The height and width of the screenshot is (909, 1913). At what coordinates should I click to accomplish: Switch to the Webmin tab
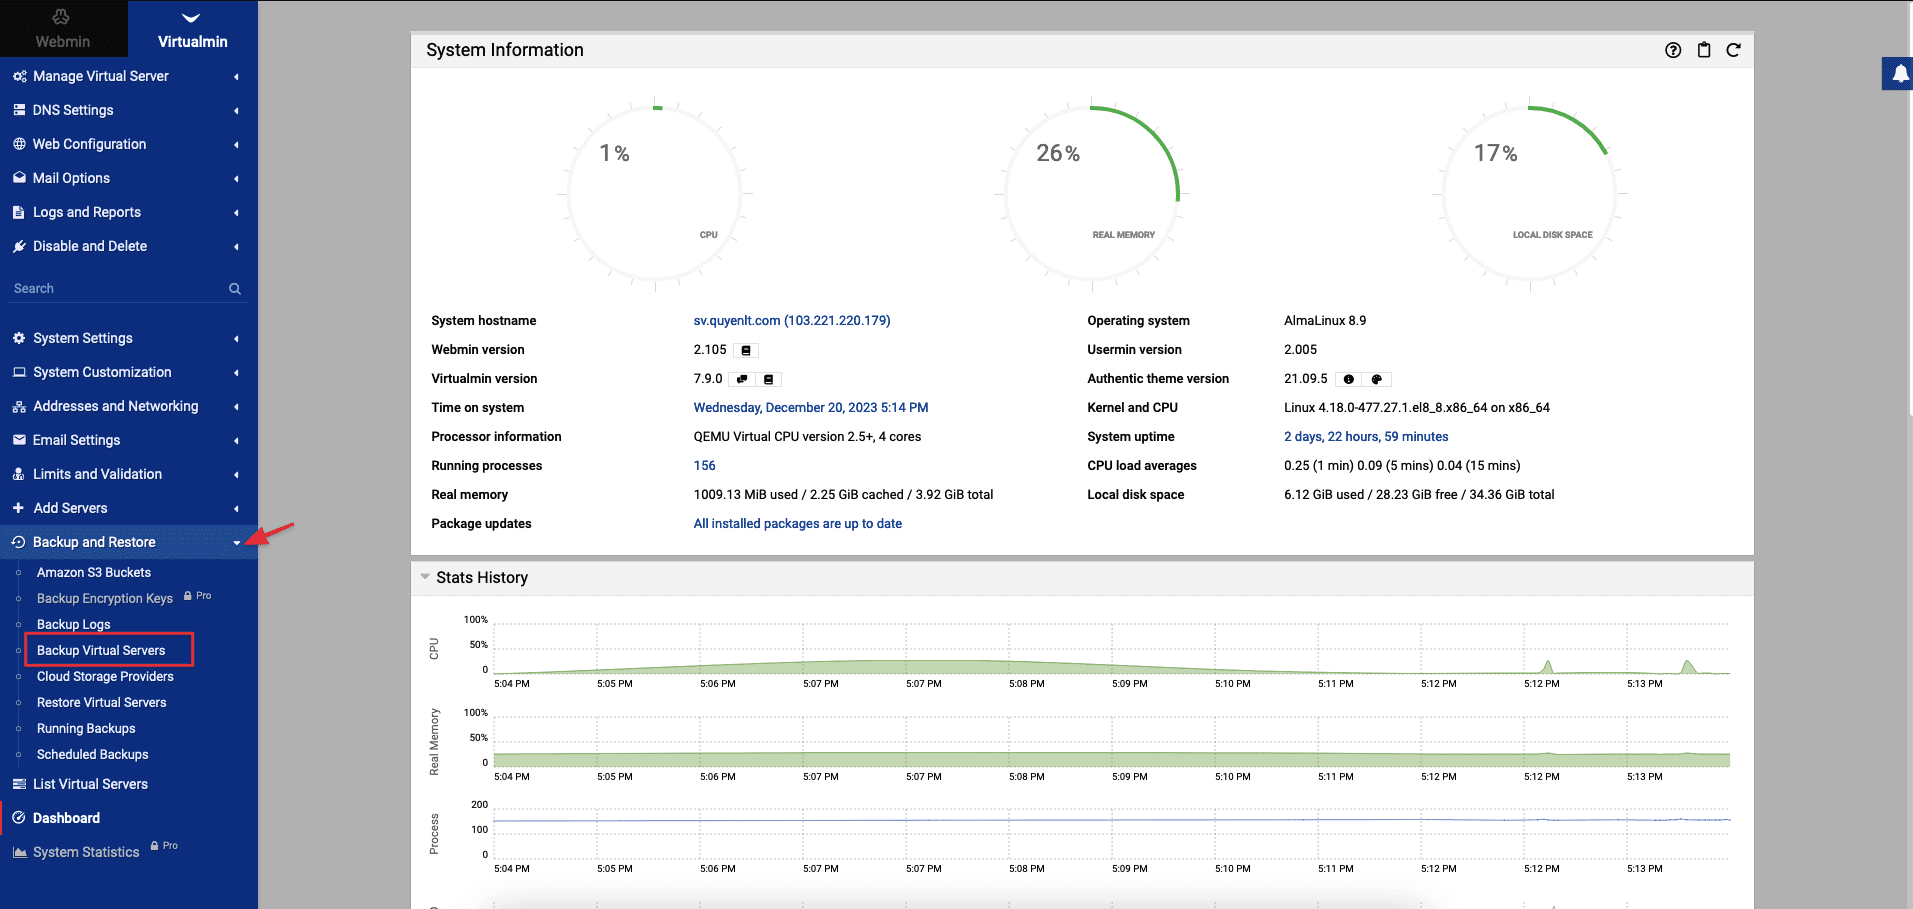pyautogui.click(x=63, y=29)
